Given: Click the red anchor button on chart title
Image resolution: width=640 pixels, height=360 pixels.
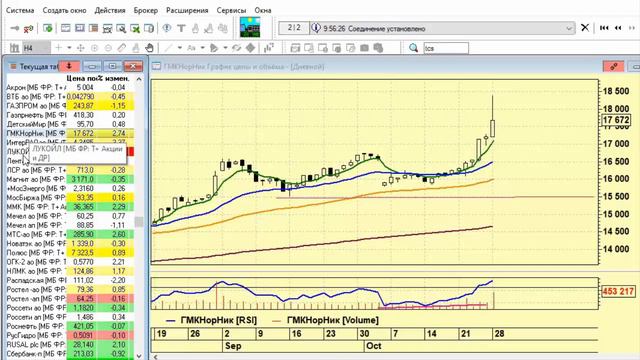Looking at the screenshot, I should coord(613,66).
